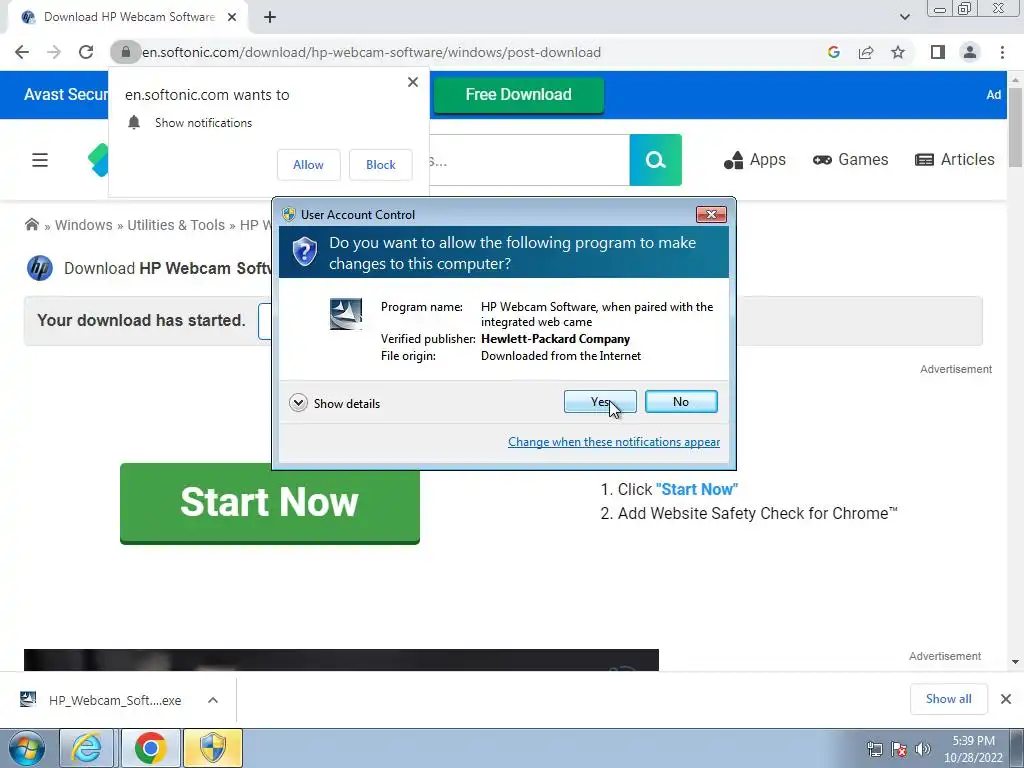Open the Softonic hamburger menu
Image resolution: width=1024 pixels, height=768 pixels.
click(x=40, y=160)
